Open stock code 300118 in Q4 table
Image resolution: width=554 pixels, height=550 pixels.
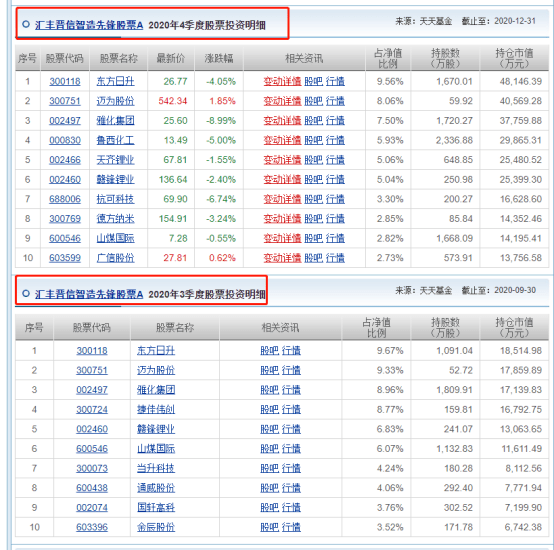[x=65, y=82]
